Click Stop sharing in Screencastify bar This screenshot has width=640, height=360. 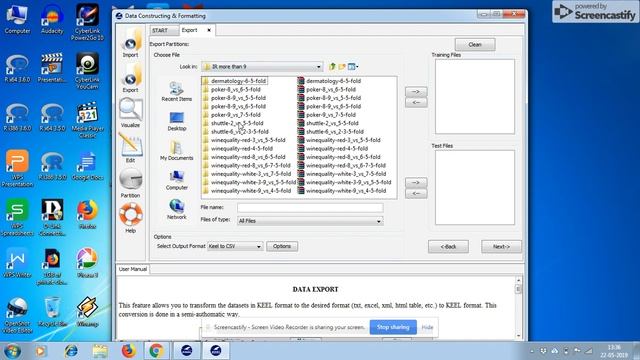coord(393,327)
